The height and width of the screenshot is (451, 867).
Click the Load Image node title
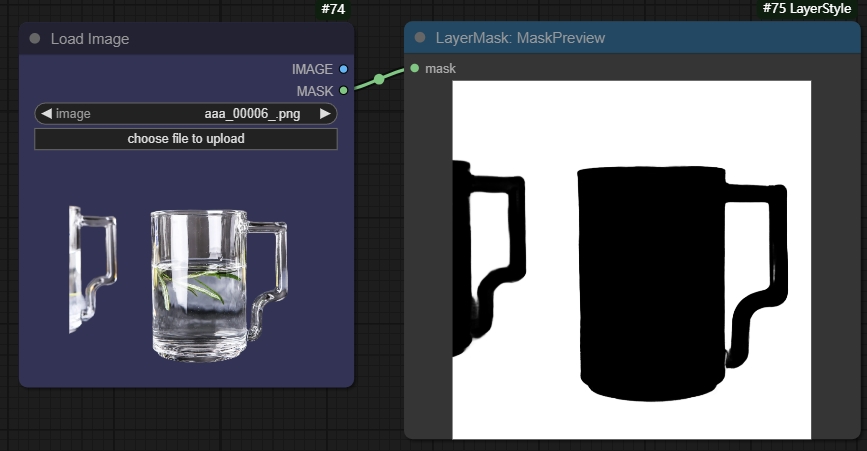[90, 39]
